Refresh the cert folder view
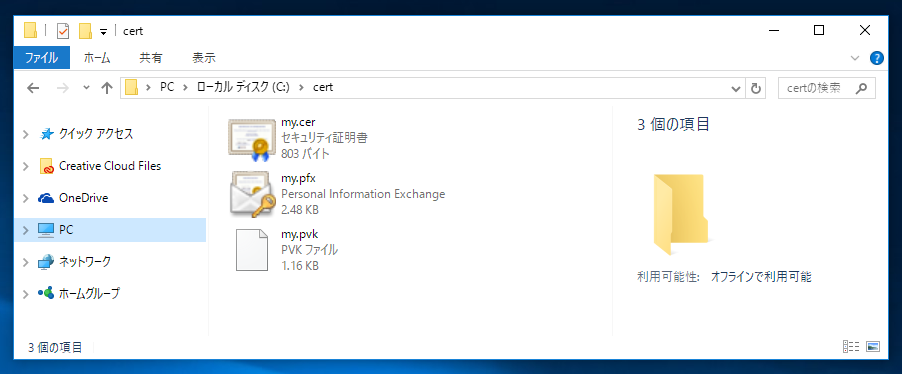 pyautogui.click(x=756, y=89)
